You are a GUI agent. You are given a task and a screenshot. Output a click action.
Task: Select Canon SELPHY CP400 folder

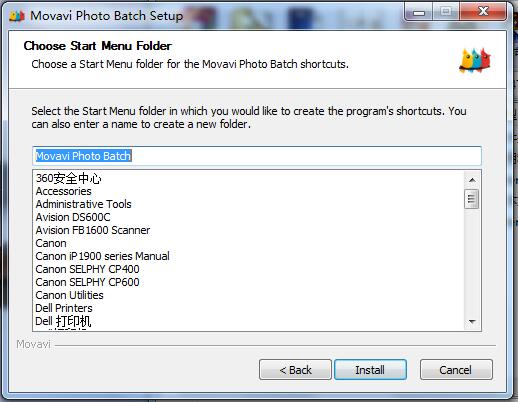pos(87,269)
